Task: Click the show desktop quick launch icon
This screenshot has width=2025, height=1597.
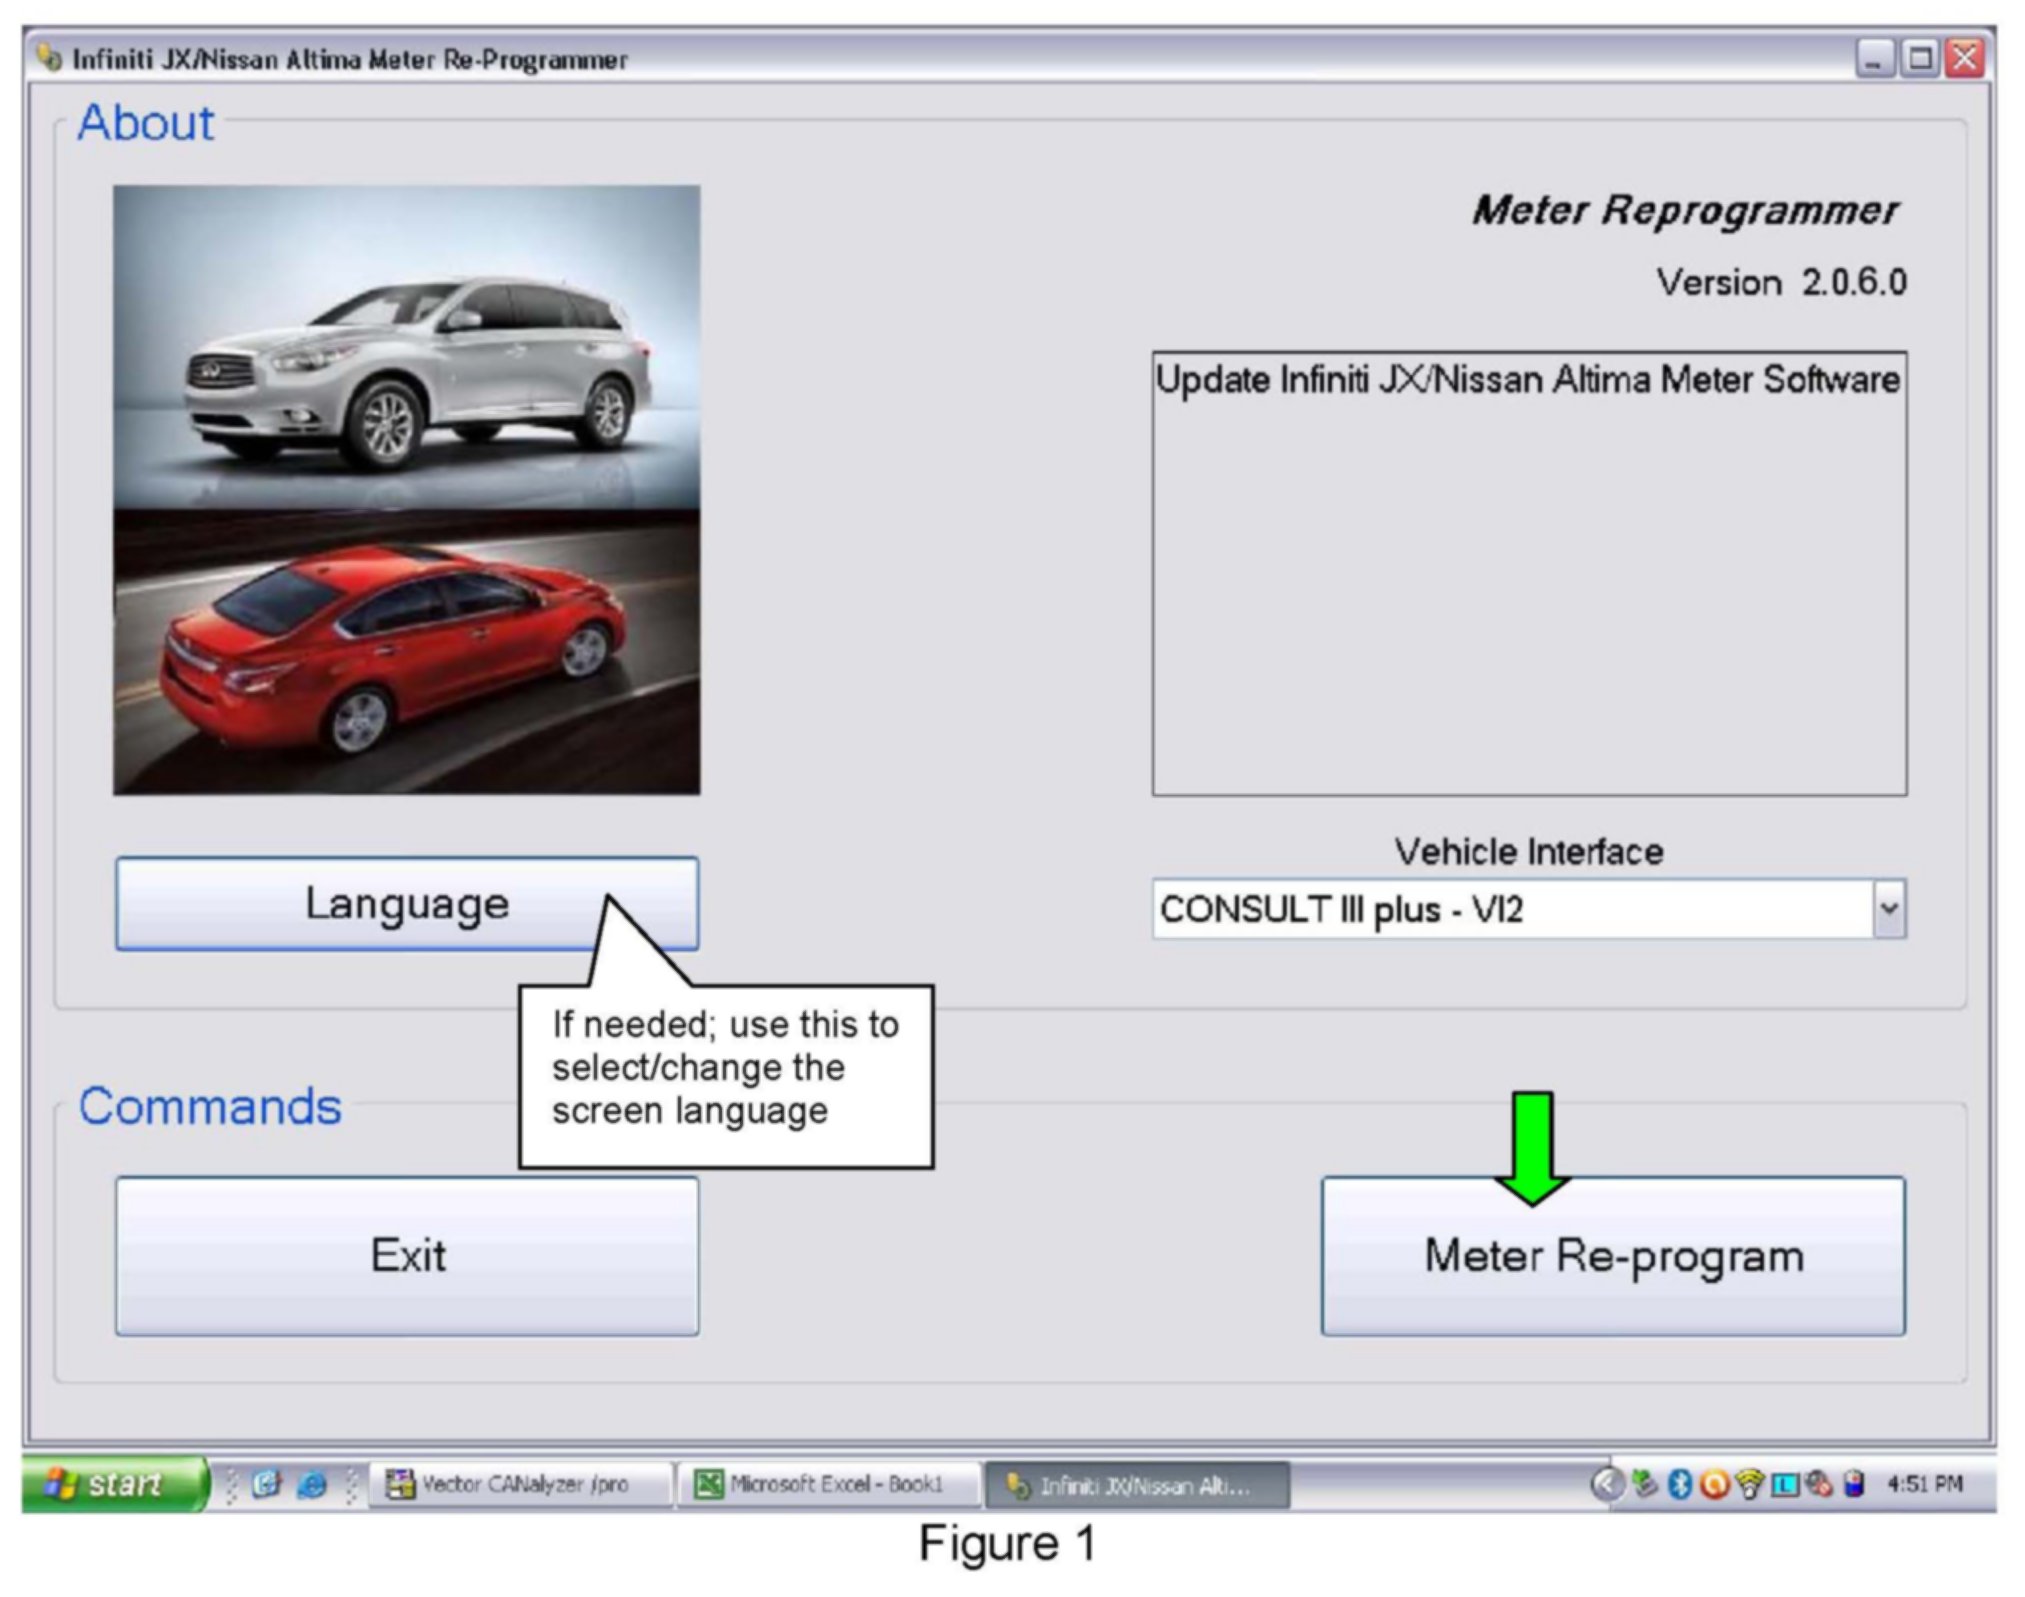Action: coord(266,1484)
